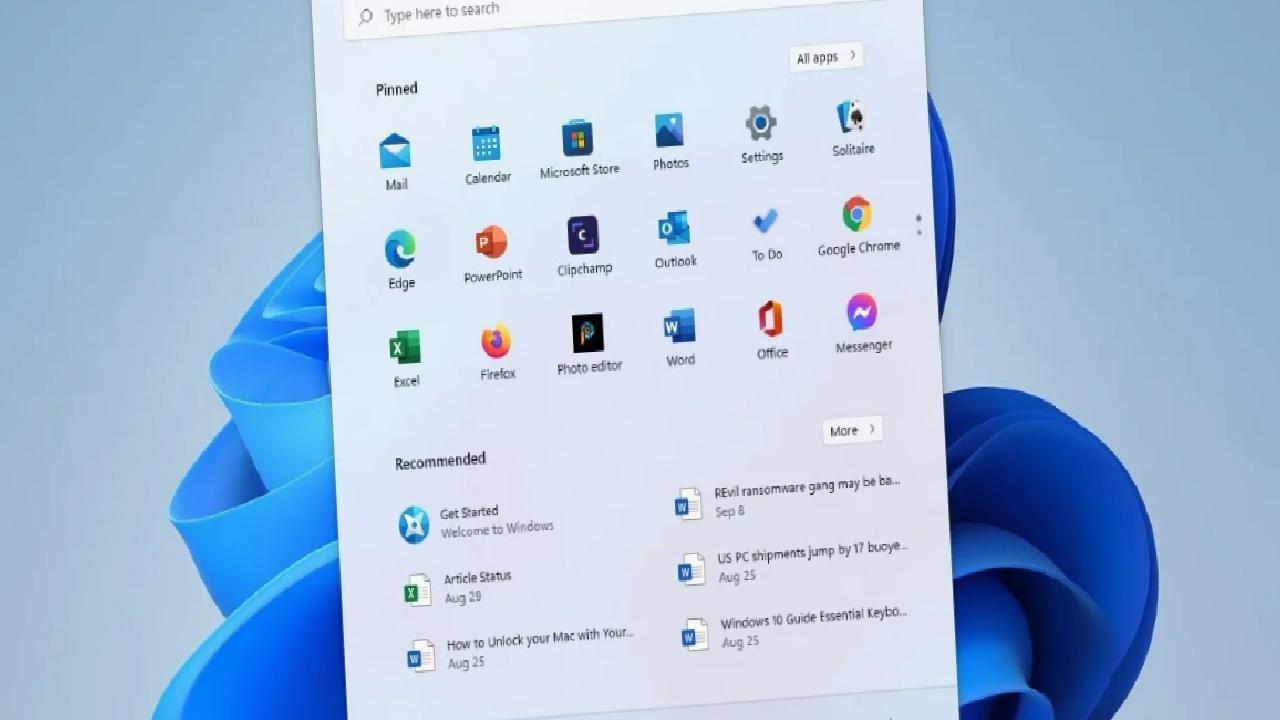This screenshot has height=720, width=1280.
Task: Click the Excel icon beside Article Status
Action: pyautogui.click(x=417, y=589)
